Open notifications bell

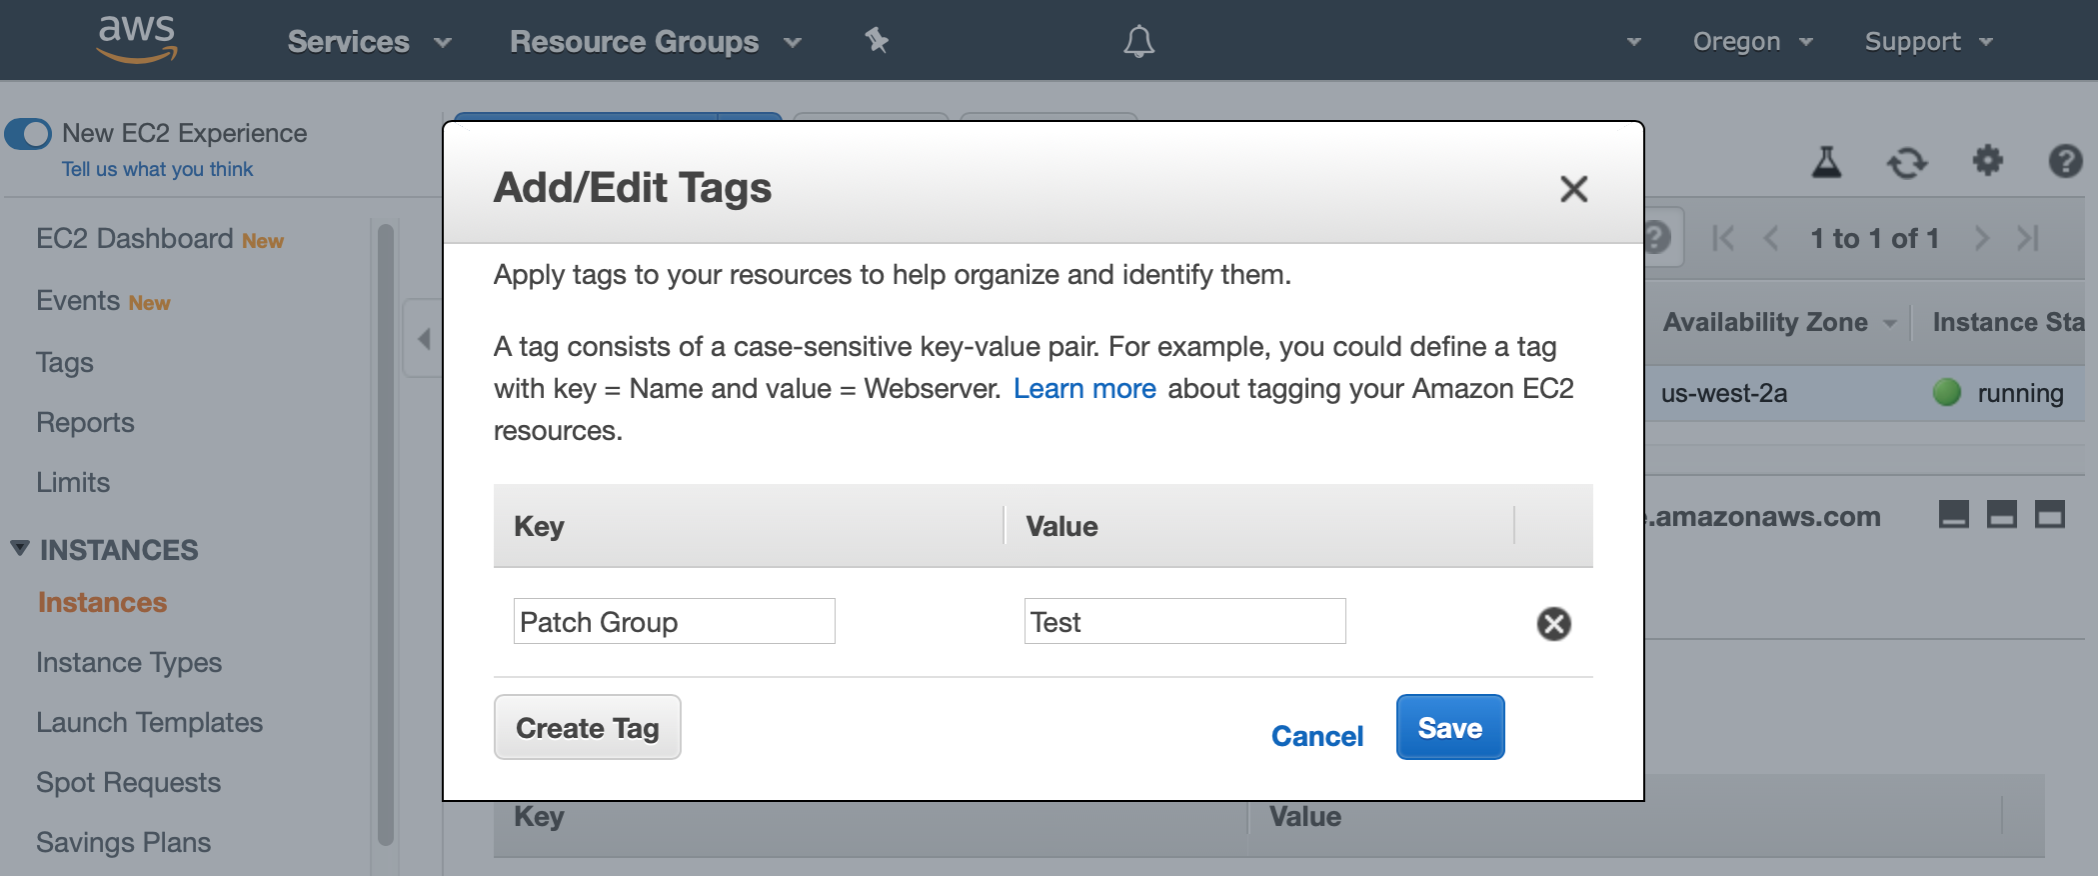1138,41
